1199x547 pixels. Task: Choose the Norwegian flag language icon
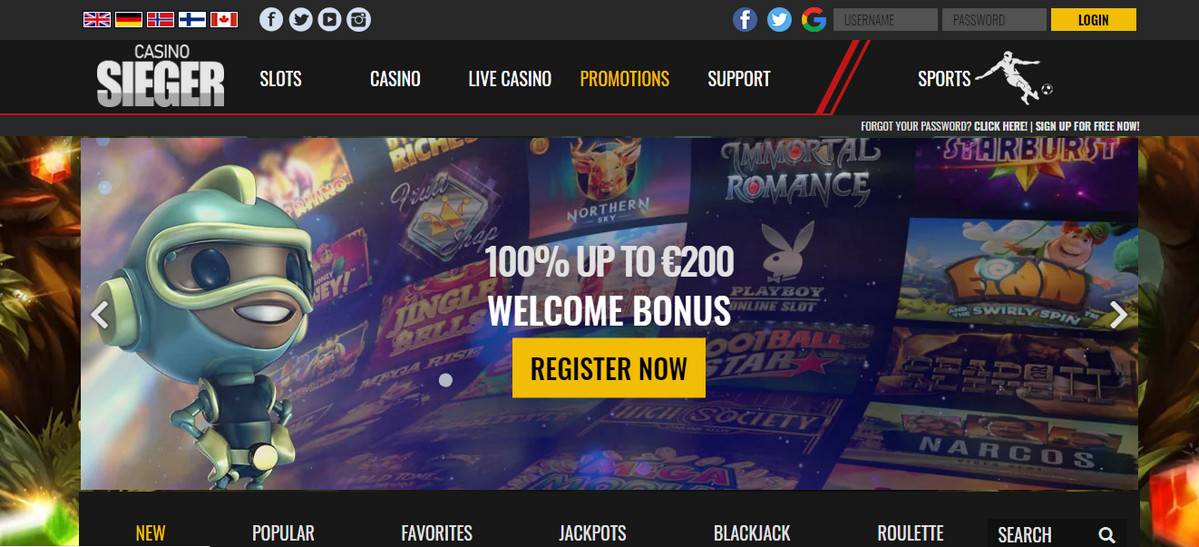(x=161, y=20)
